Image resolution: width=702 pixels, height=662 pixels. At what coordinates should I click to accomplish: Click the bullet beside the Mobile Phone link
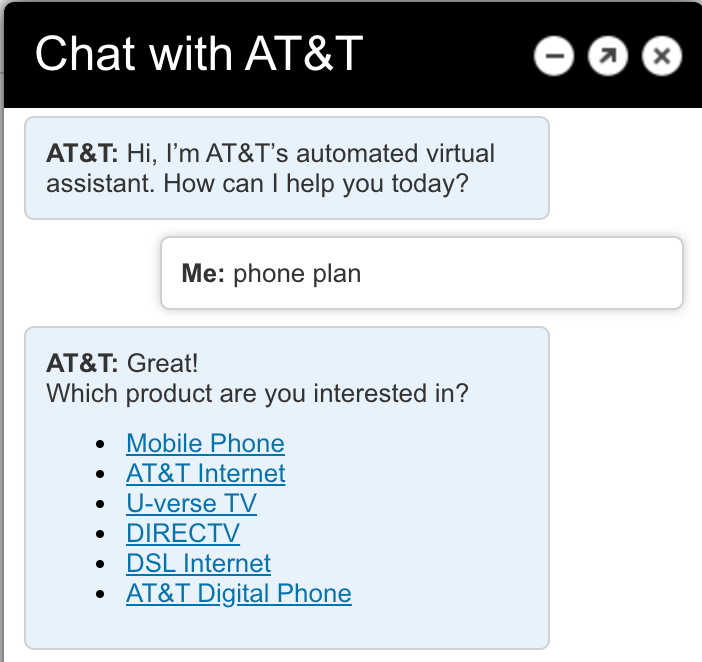pos(99,444)
